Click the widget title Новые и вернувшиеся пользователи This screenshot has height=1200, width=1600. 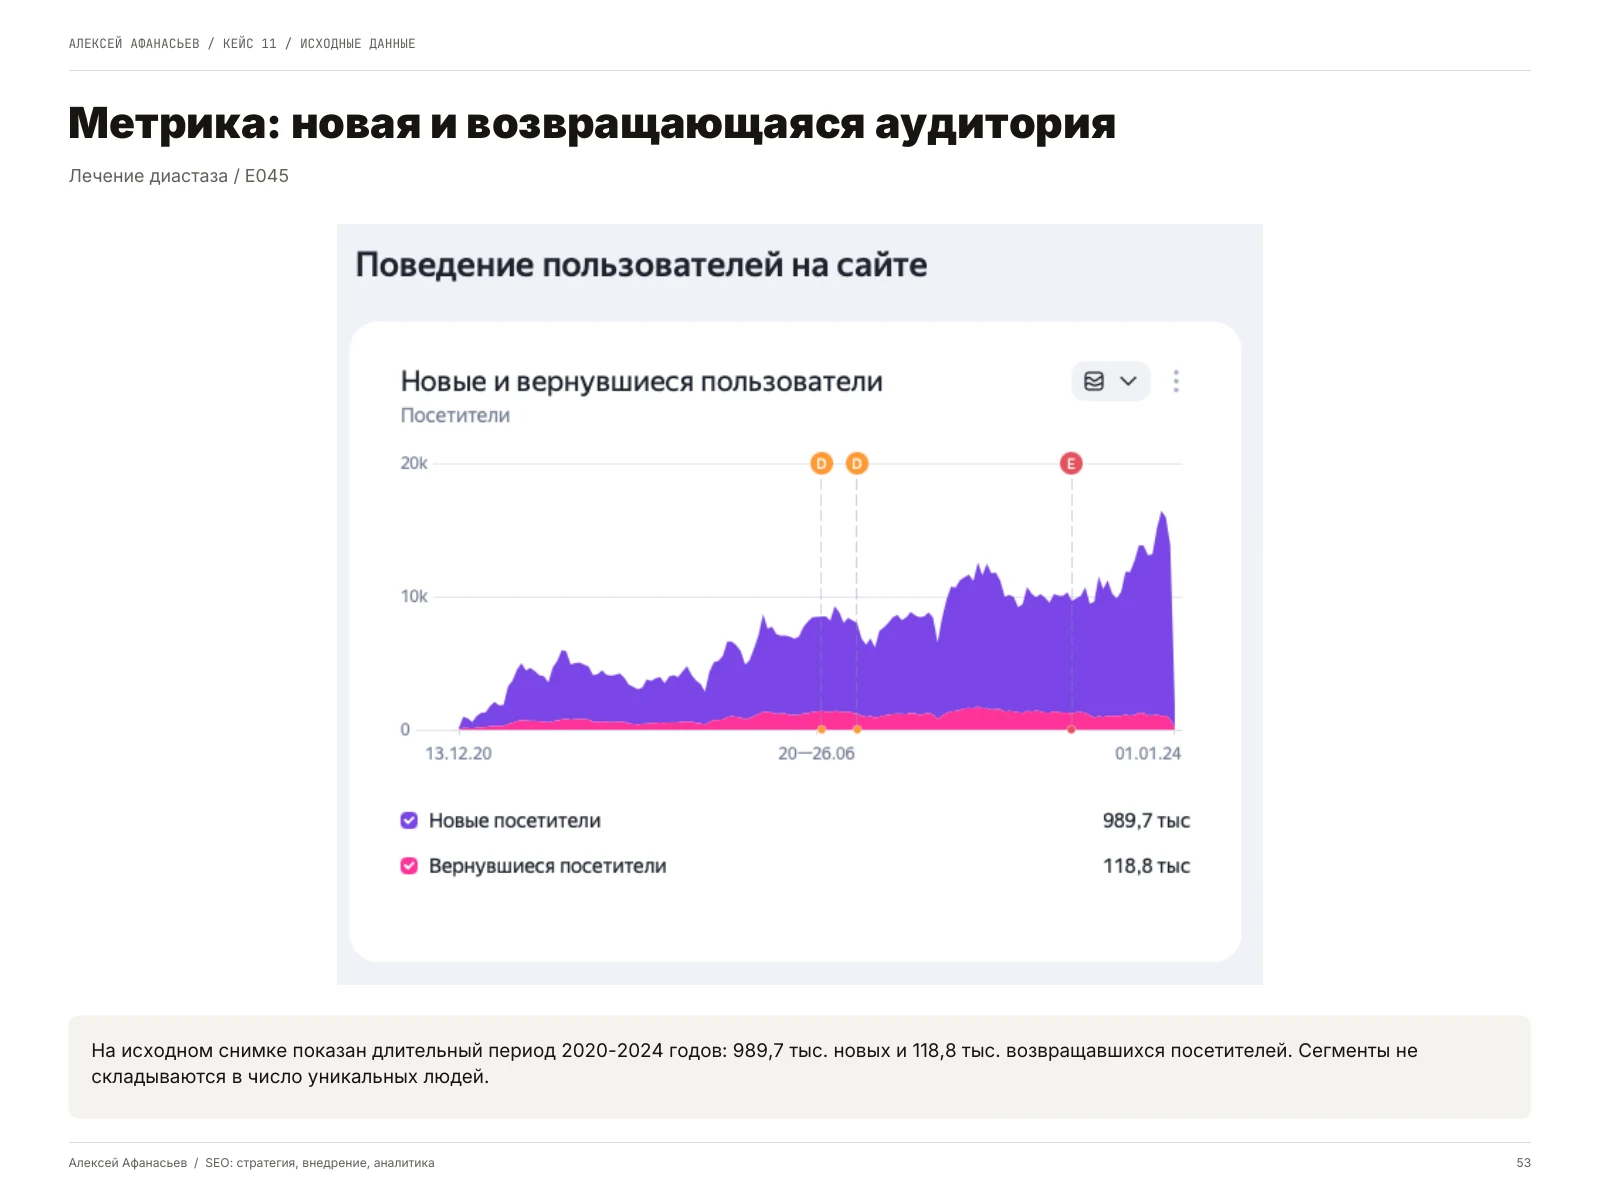click(642, 382)
